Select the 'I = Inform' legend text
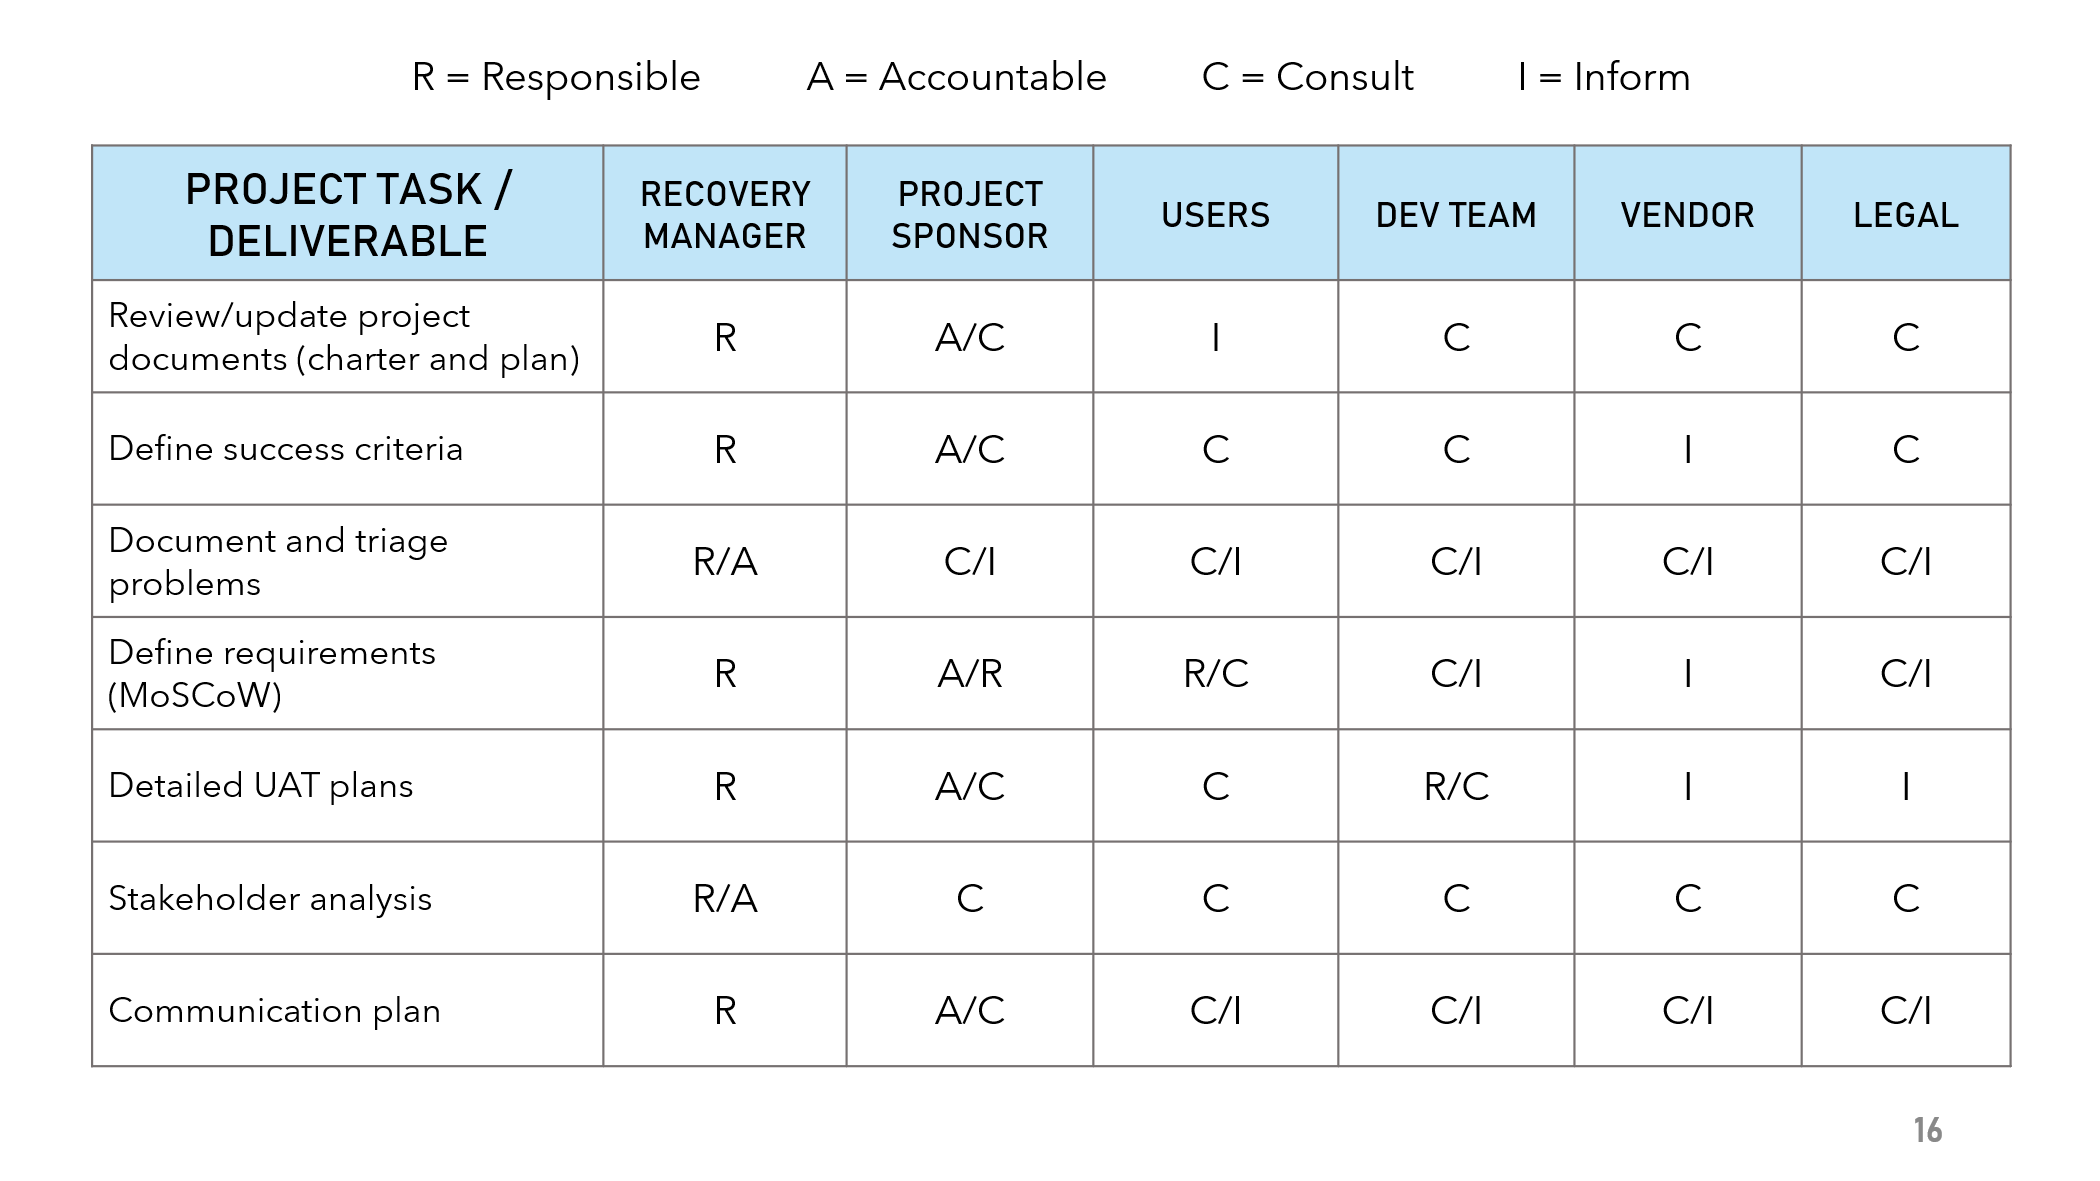This screenshot has height=1181, width=2100. pyautogui.click(x=1603, y=77)
